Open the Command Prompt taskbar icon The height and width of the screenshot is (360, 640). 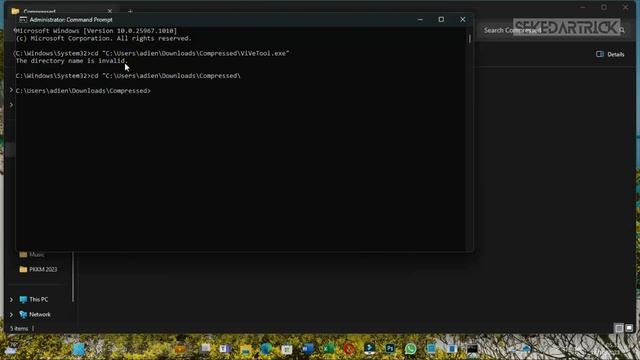472,349
